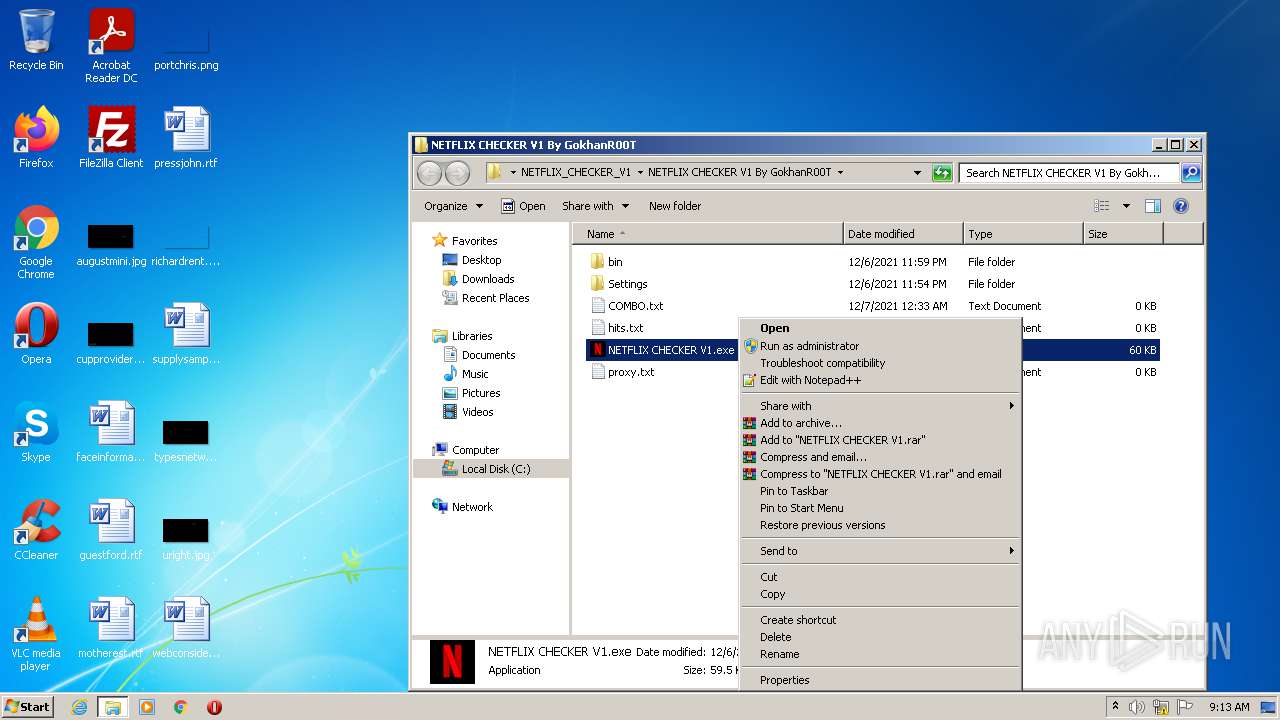
Task: Click Internet Explorer taskbar icon
Action: [x=79, y=707]
